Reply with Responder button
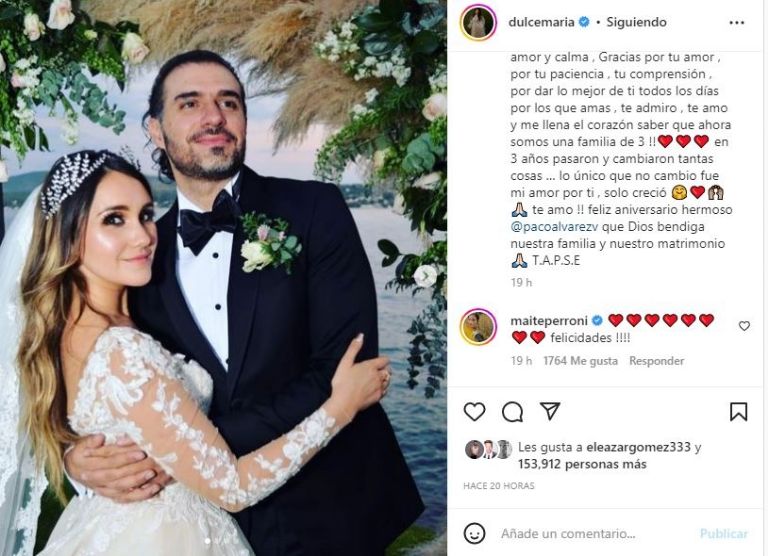768x556 pixels. [656, 361]
